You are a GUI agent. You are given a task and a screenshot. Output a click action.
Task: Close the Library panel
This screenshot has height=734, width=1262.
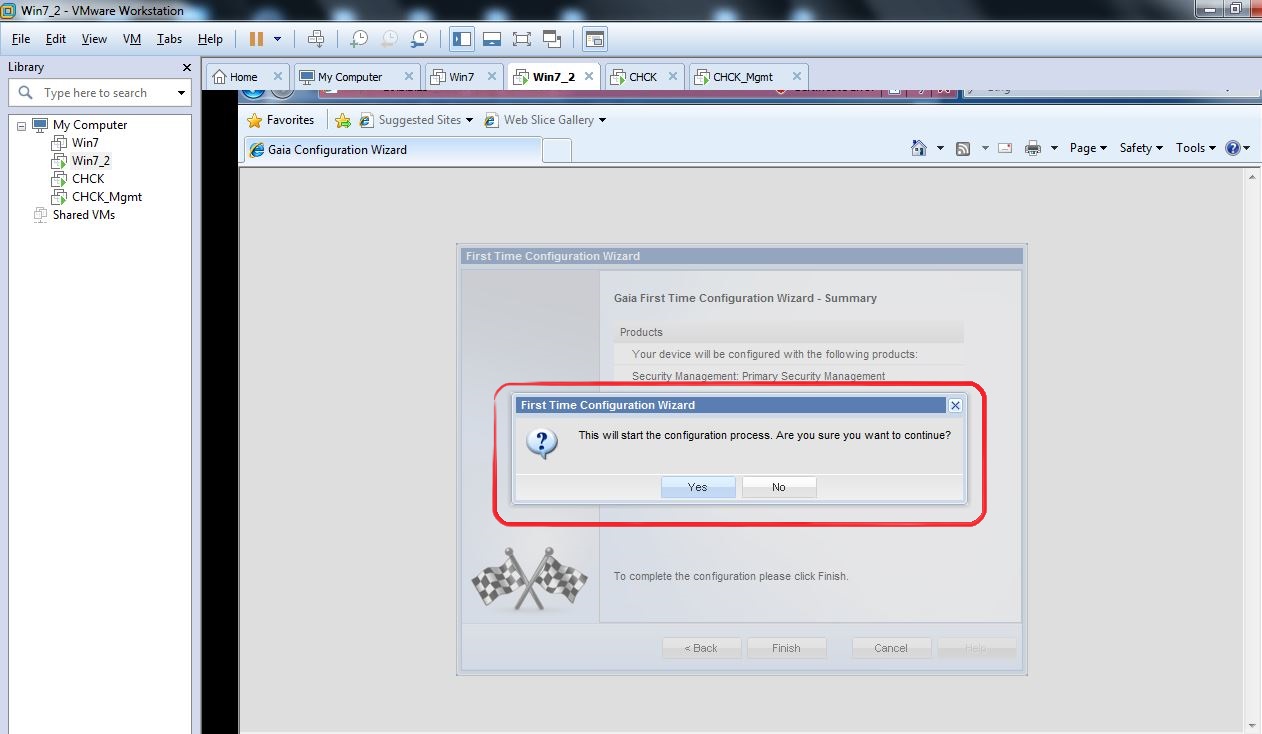click(x=186, y=67)
